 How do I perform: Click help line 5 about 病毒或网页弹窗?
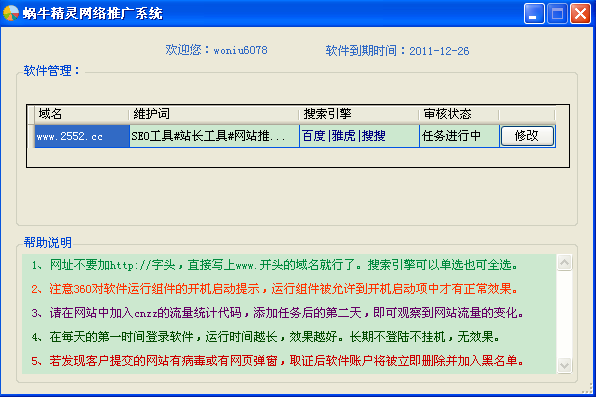coord(277,360)
